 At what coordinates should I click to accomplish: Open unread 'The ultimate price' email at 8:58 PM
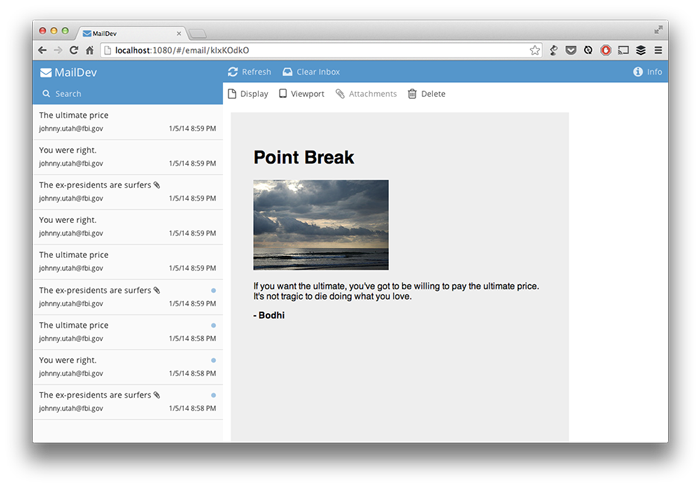click(x=128, y=332)
